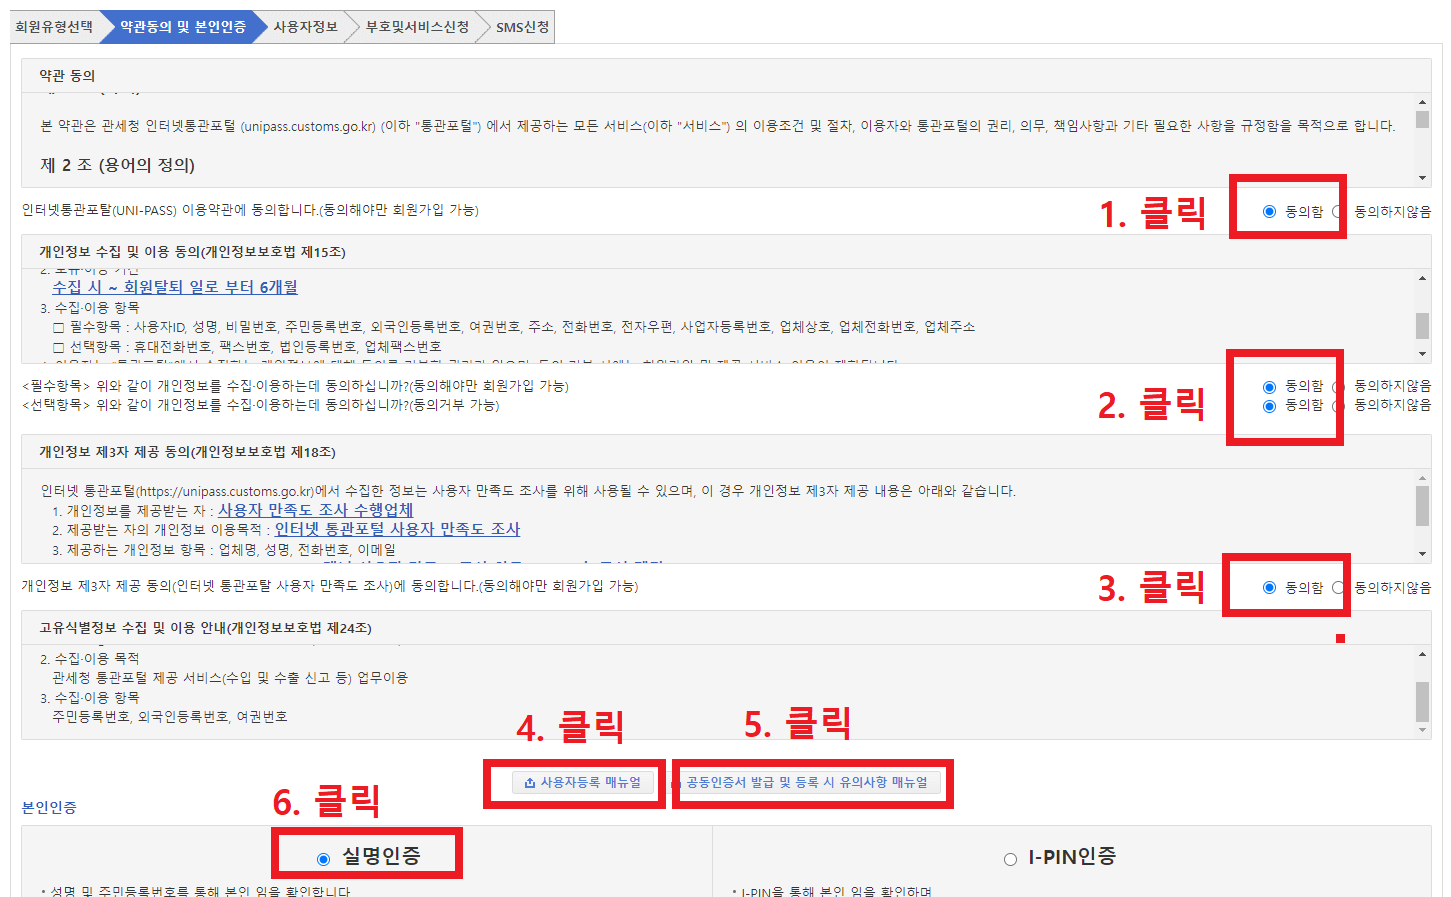Image resolution: width=1451 pixels, height=897 pixels.
Task: Go to the 사용자정보 step tab
Action: pos(305,27)
